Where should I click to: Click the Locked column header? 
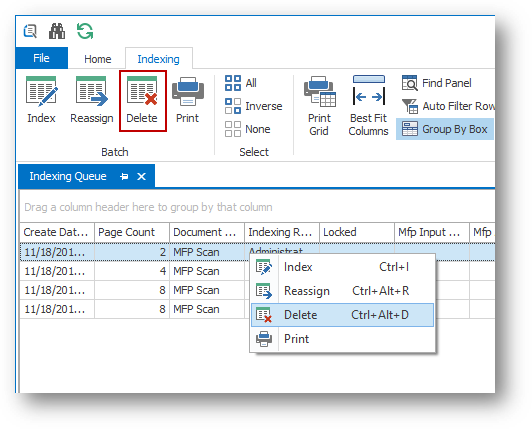click(x=357, y=232)
